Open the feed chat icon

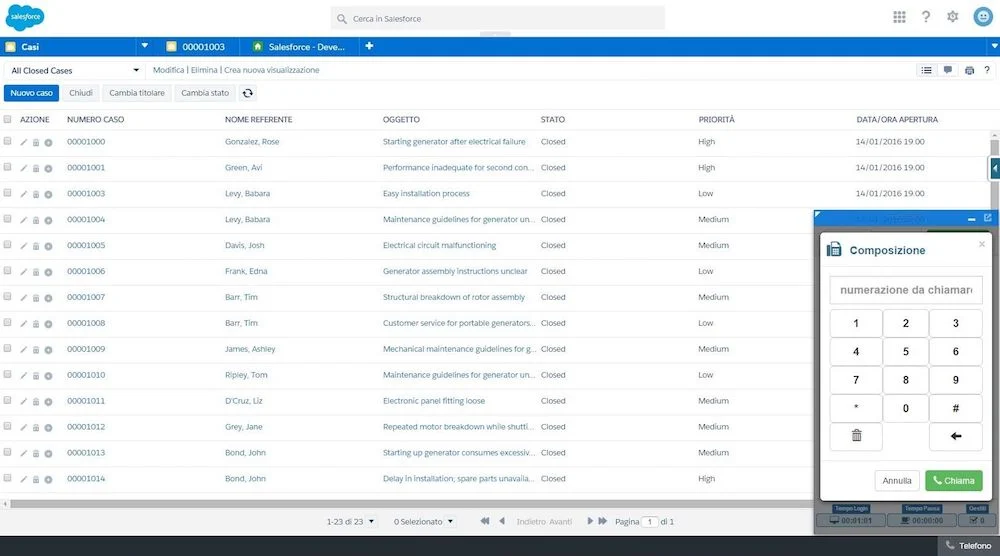(x=948, y=70)
